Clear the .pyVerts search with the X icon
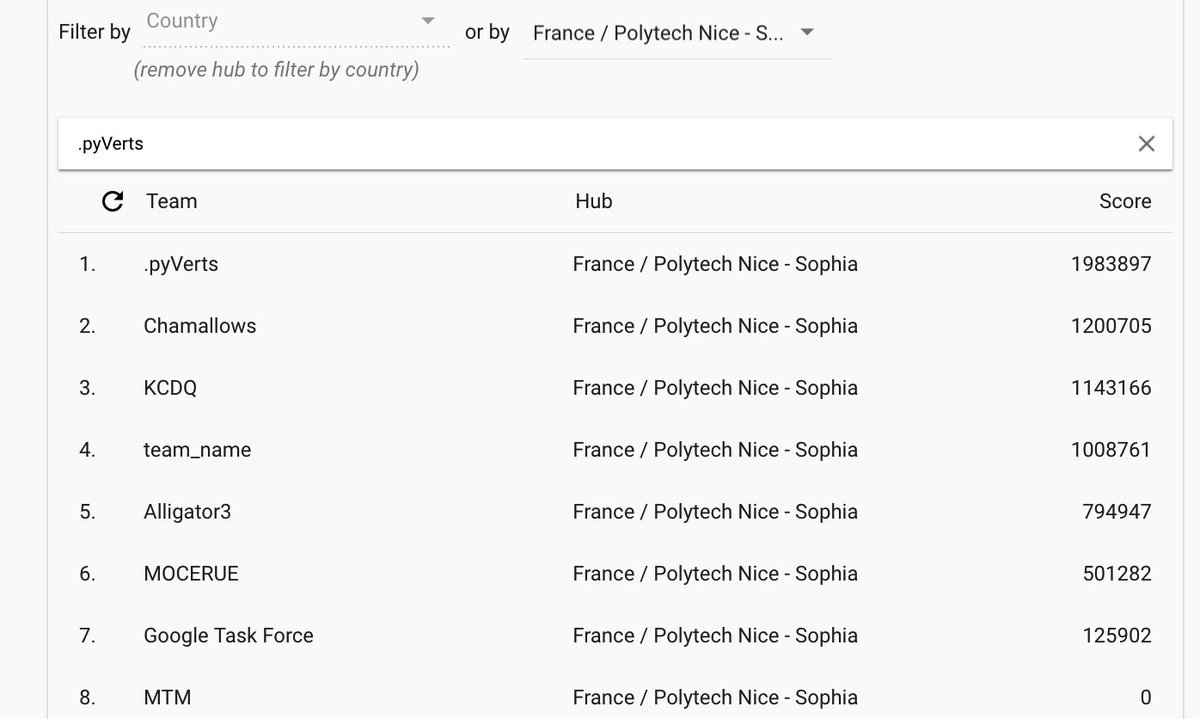Screen dimensions: 1200x719 click(1146, 144)
